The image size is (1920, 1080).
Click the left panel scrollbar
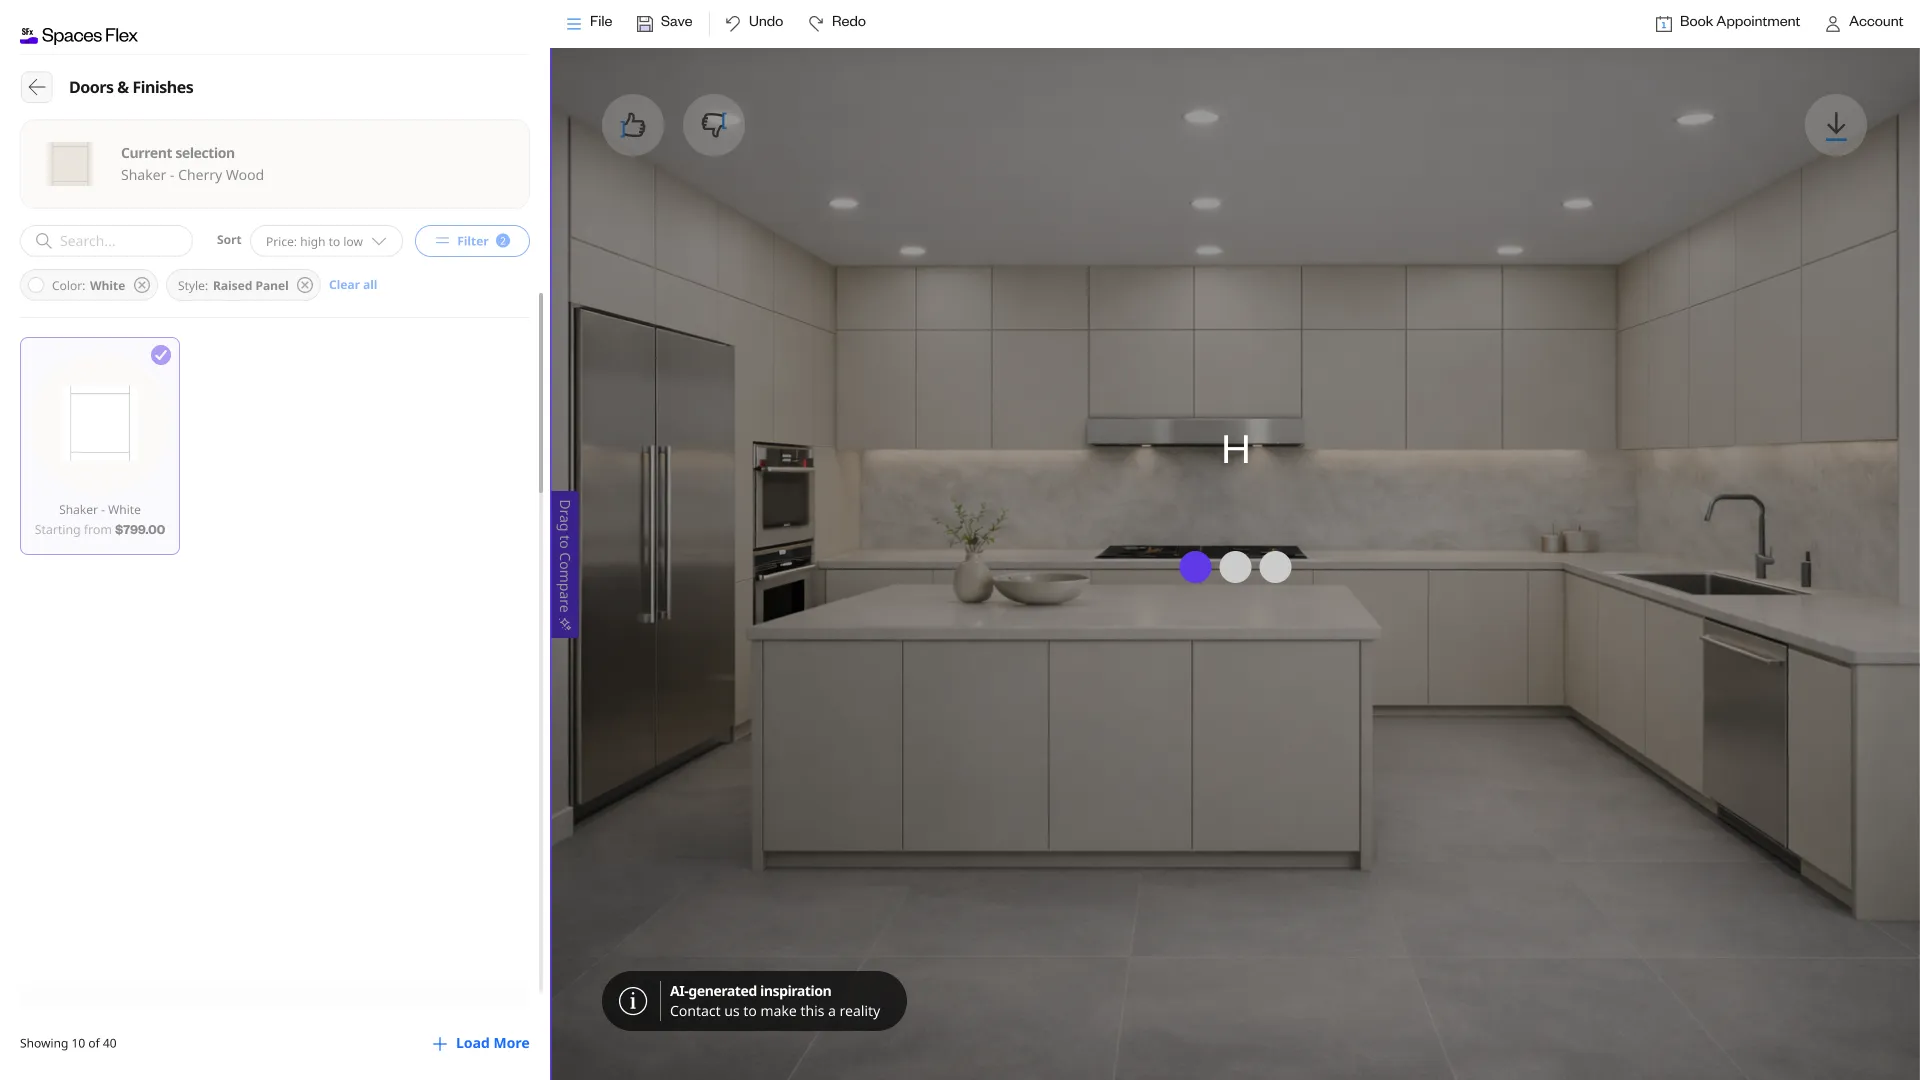click(541, 393)
